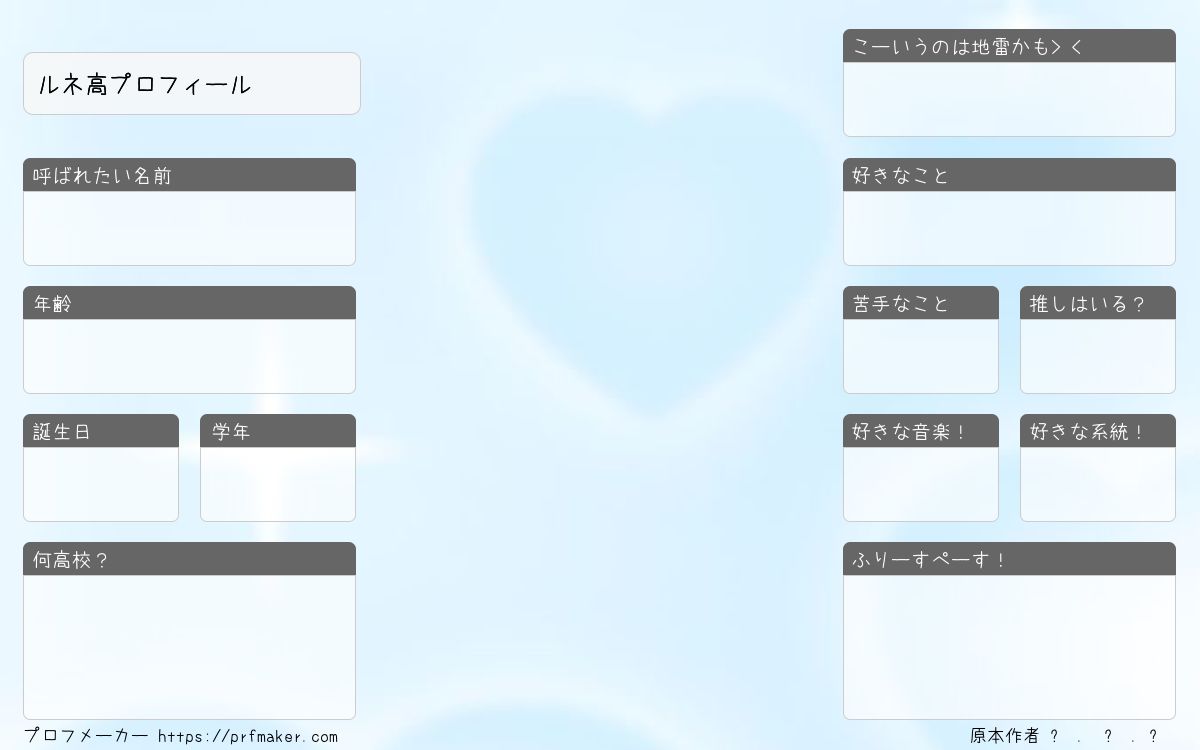Select the 推しはいる？ answer field
Viewport: 1200px width, 750px height.
pos(1098,356)
